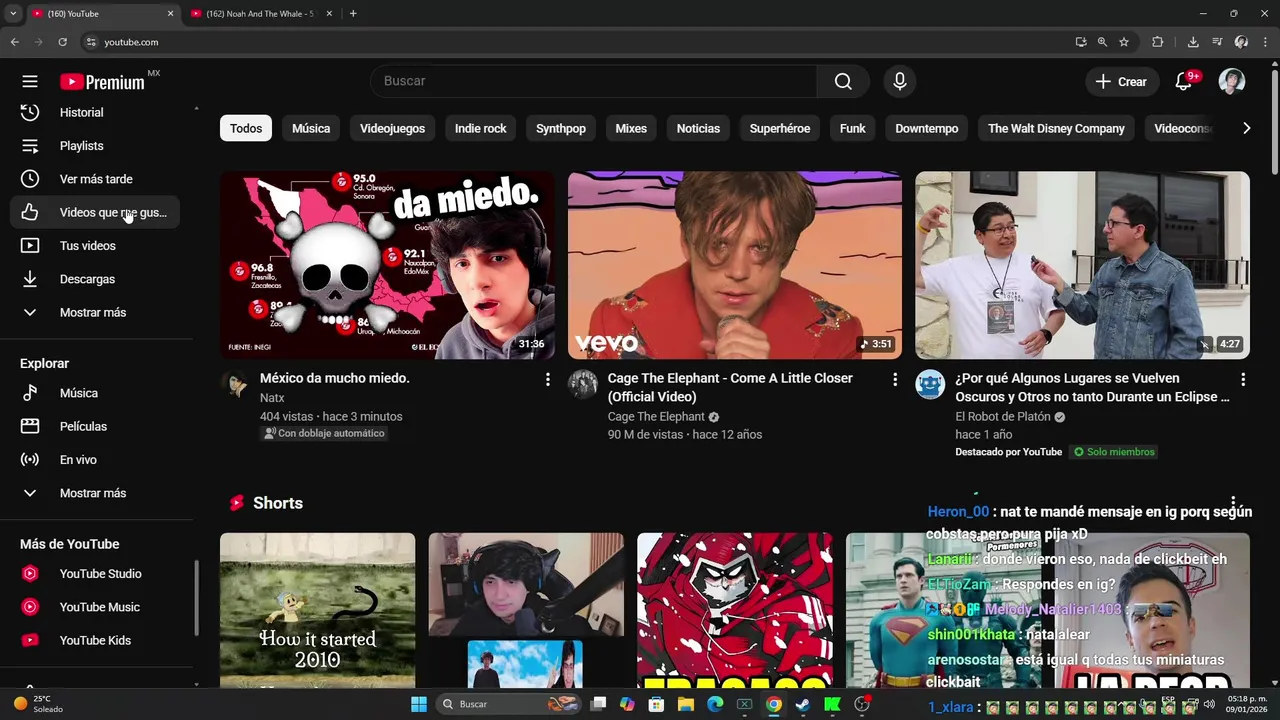Switch to Noah And The Whale tab

[260, 14]
